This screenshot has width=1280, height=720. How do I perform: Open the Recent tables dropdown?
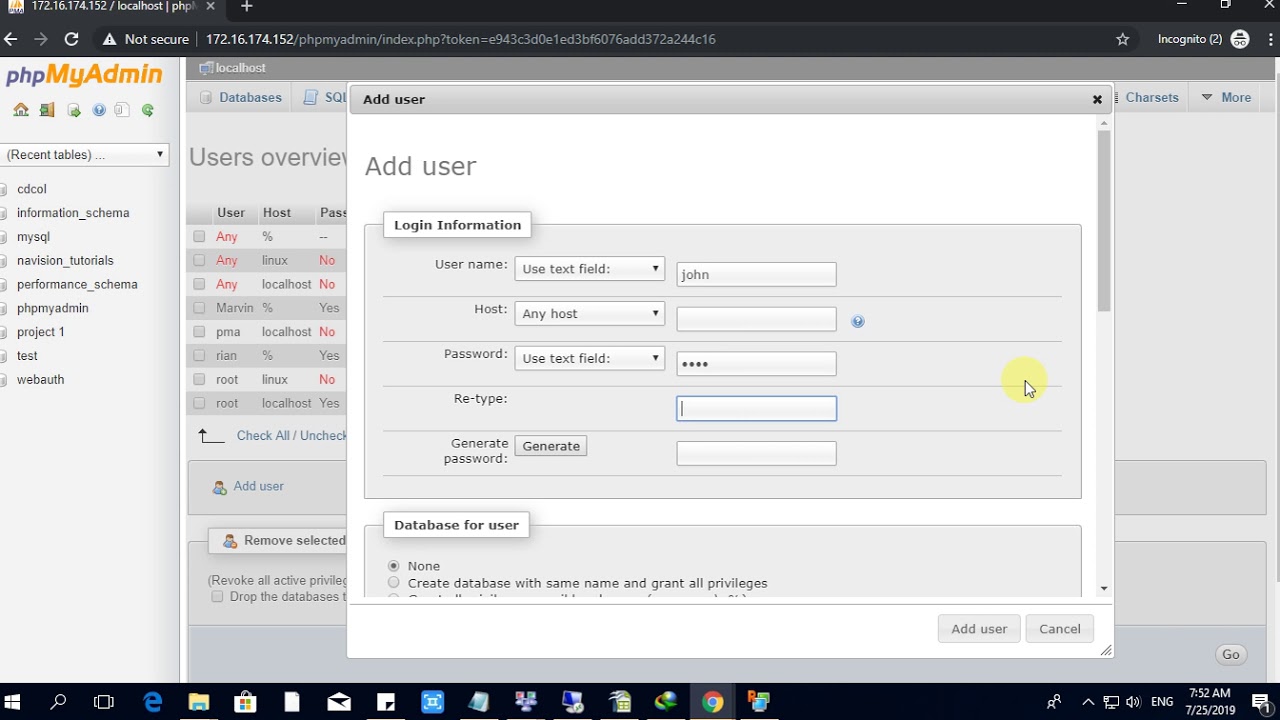84,155
